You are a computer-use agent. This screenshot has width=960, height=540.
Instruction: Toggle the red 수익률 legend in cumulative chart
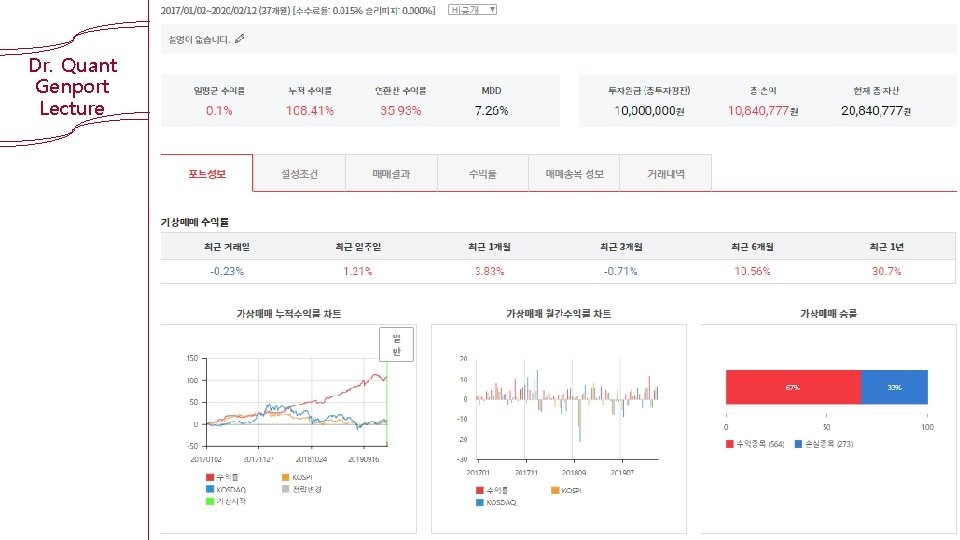pos(222,477)
